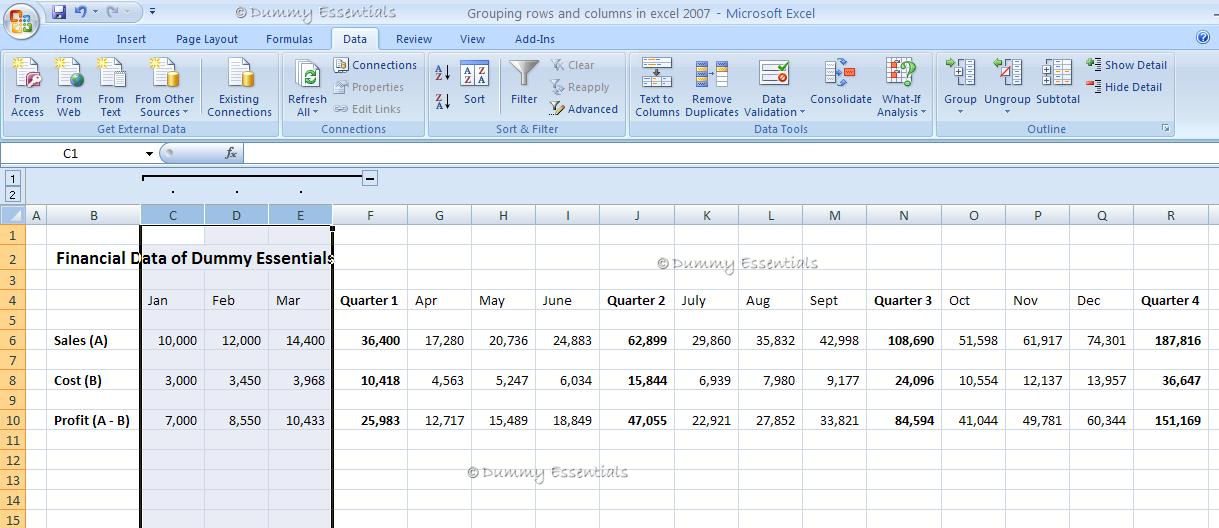Open the Add-Ins tab
Image resolution: width=1219 pixels, height=528 pixels.
(535, 39)
